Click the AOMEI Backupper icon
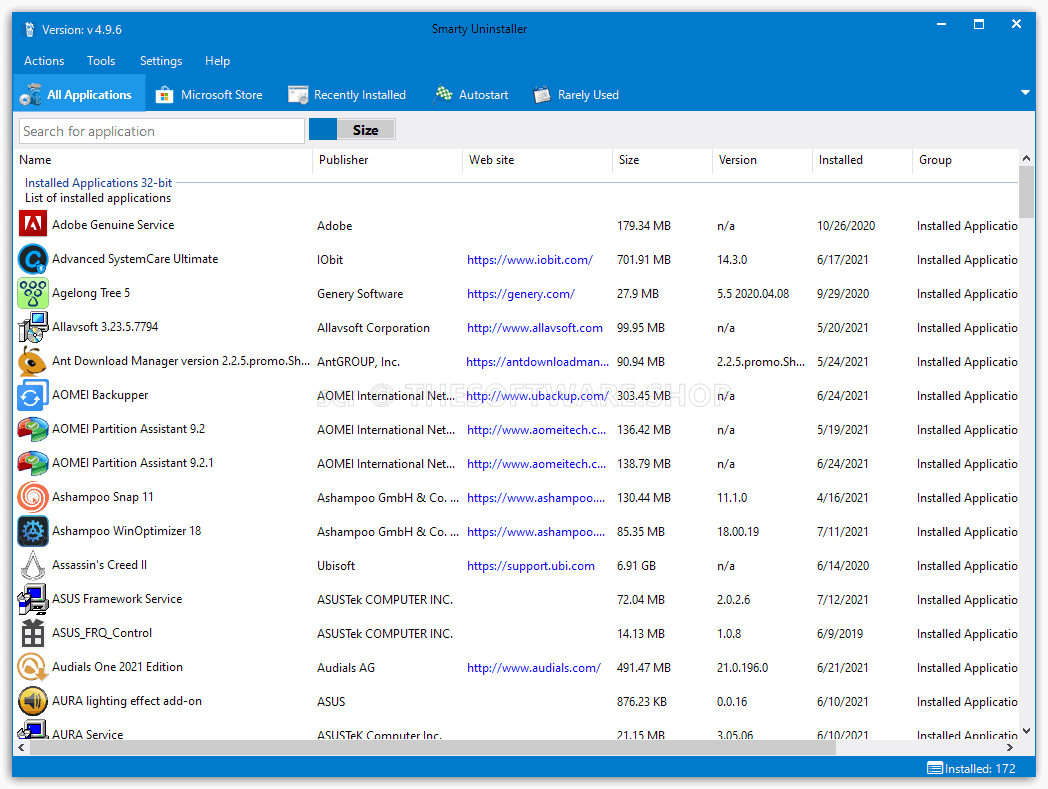Image resolution: width=1048 pixels, height=789 pixels. click(x=33, y=395)
